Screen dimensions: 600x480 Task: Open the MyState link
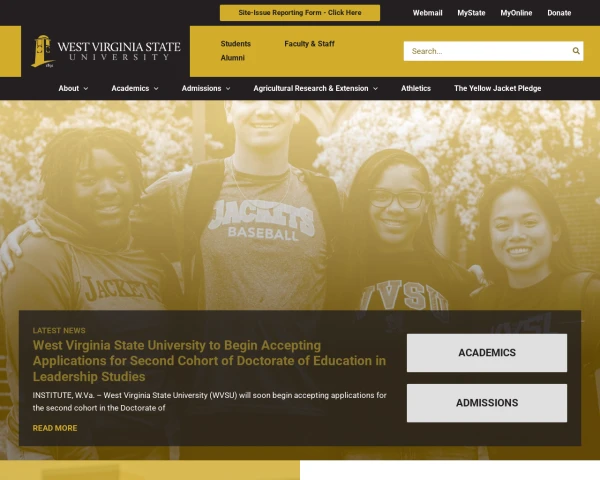pos(471,13)
